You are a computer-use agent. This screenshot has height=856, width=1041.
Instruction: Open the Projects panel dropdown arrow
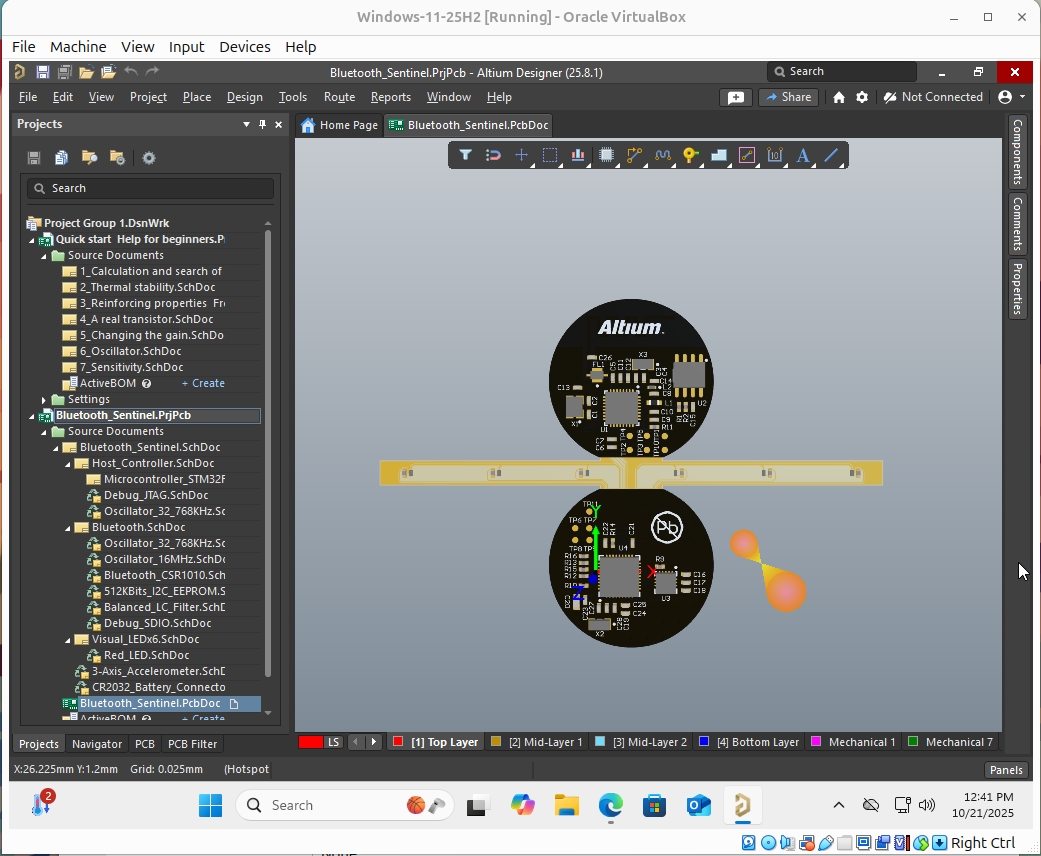click(x=246, y=124)
